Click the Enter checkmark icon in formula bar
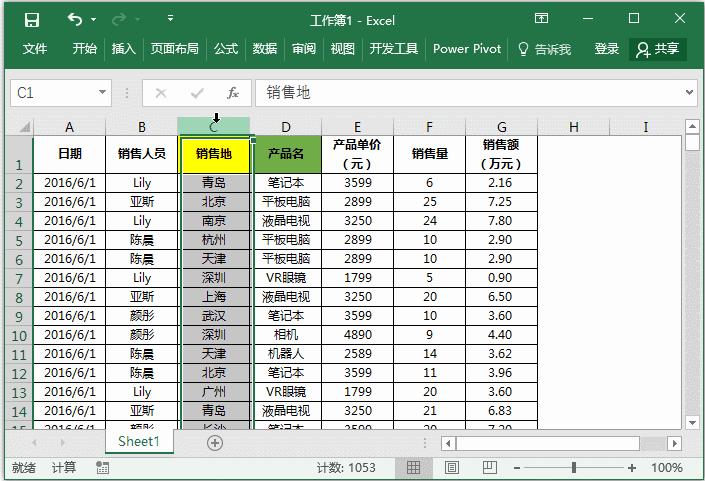This screenshot has width=705, height=481. click(197, 93)
